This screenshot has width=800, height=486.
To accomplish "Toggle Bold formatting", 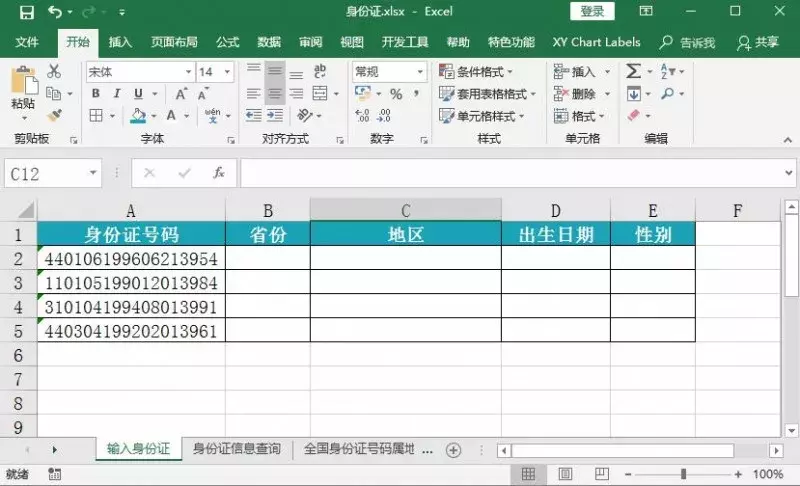I will click(x=95, y=93).
